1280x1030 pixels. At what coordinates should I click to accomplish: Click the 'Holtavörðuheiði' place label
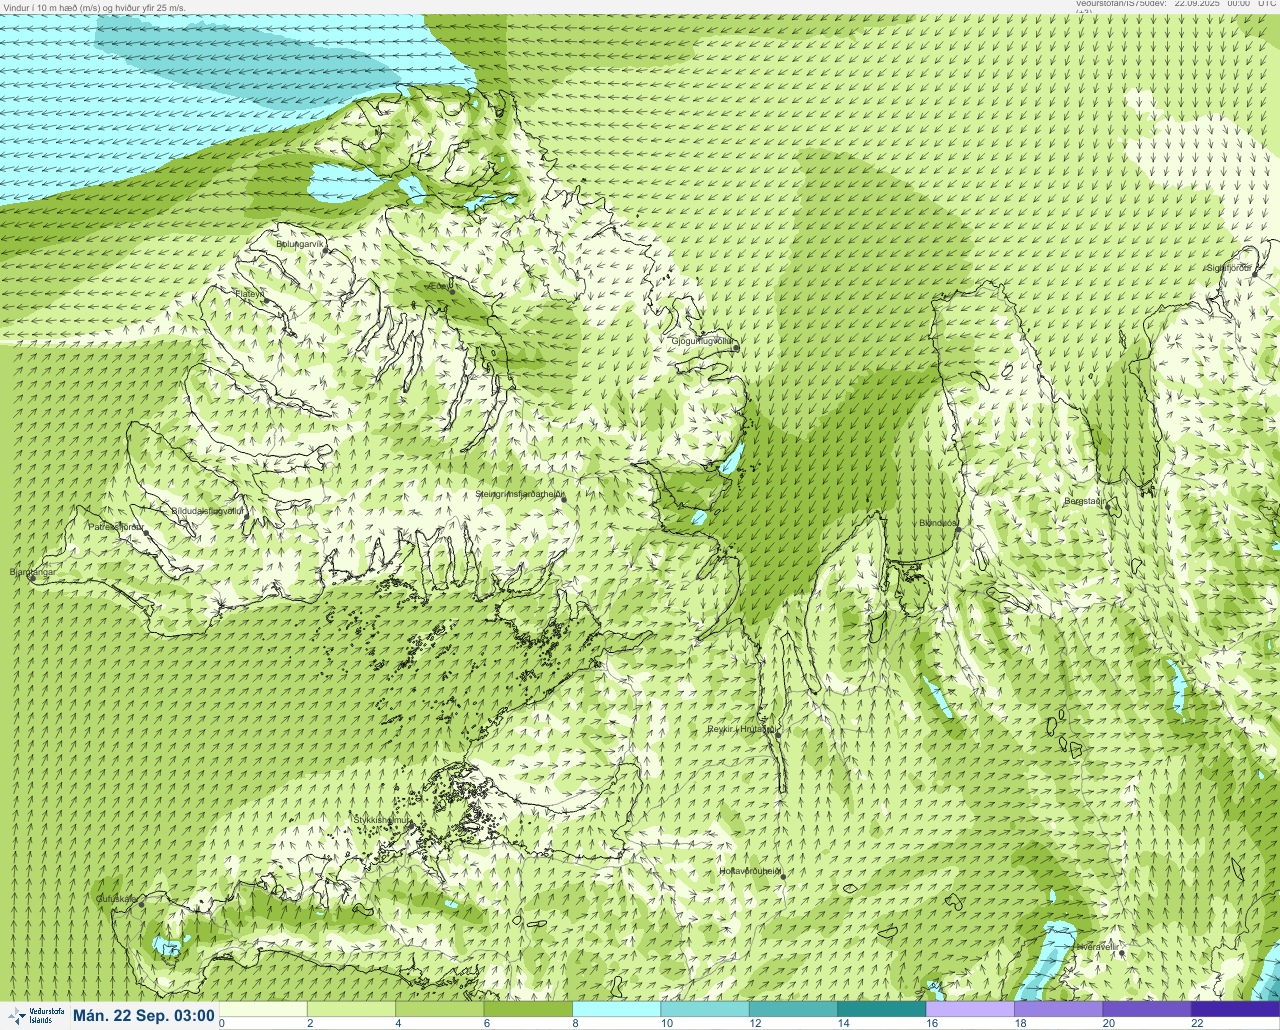tap(750, 871)
